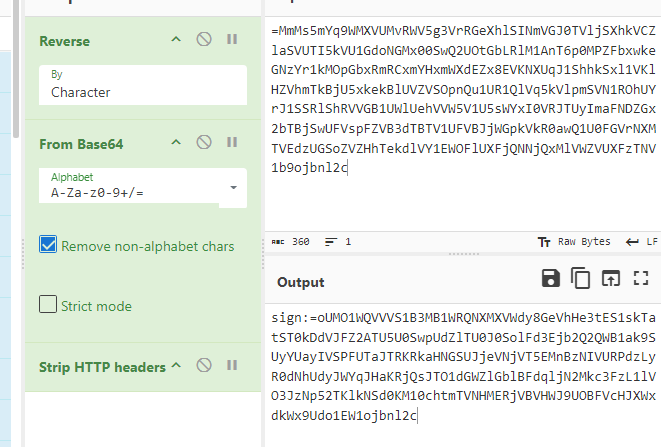Image resolution: width=661 pixels, height=447 pixels.
Task: Pause at Strip HTTP headers step
Action: coord(232,366)
